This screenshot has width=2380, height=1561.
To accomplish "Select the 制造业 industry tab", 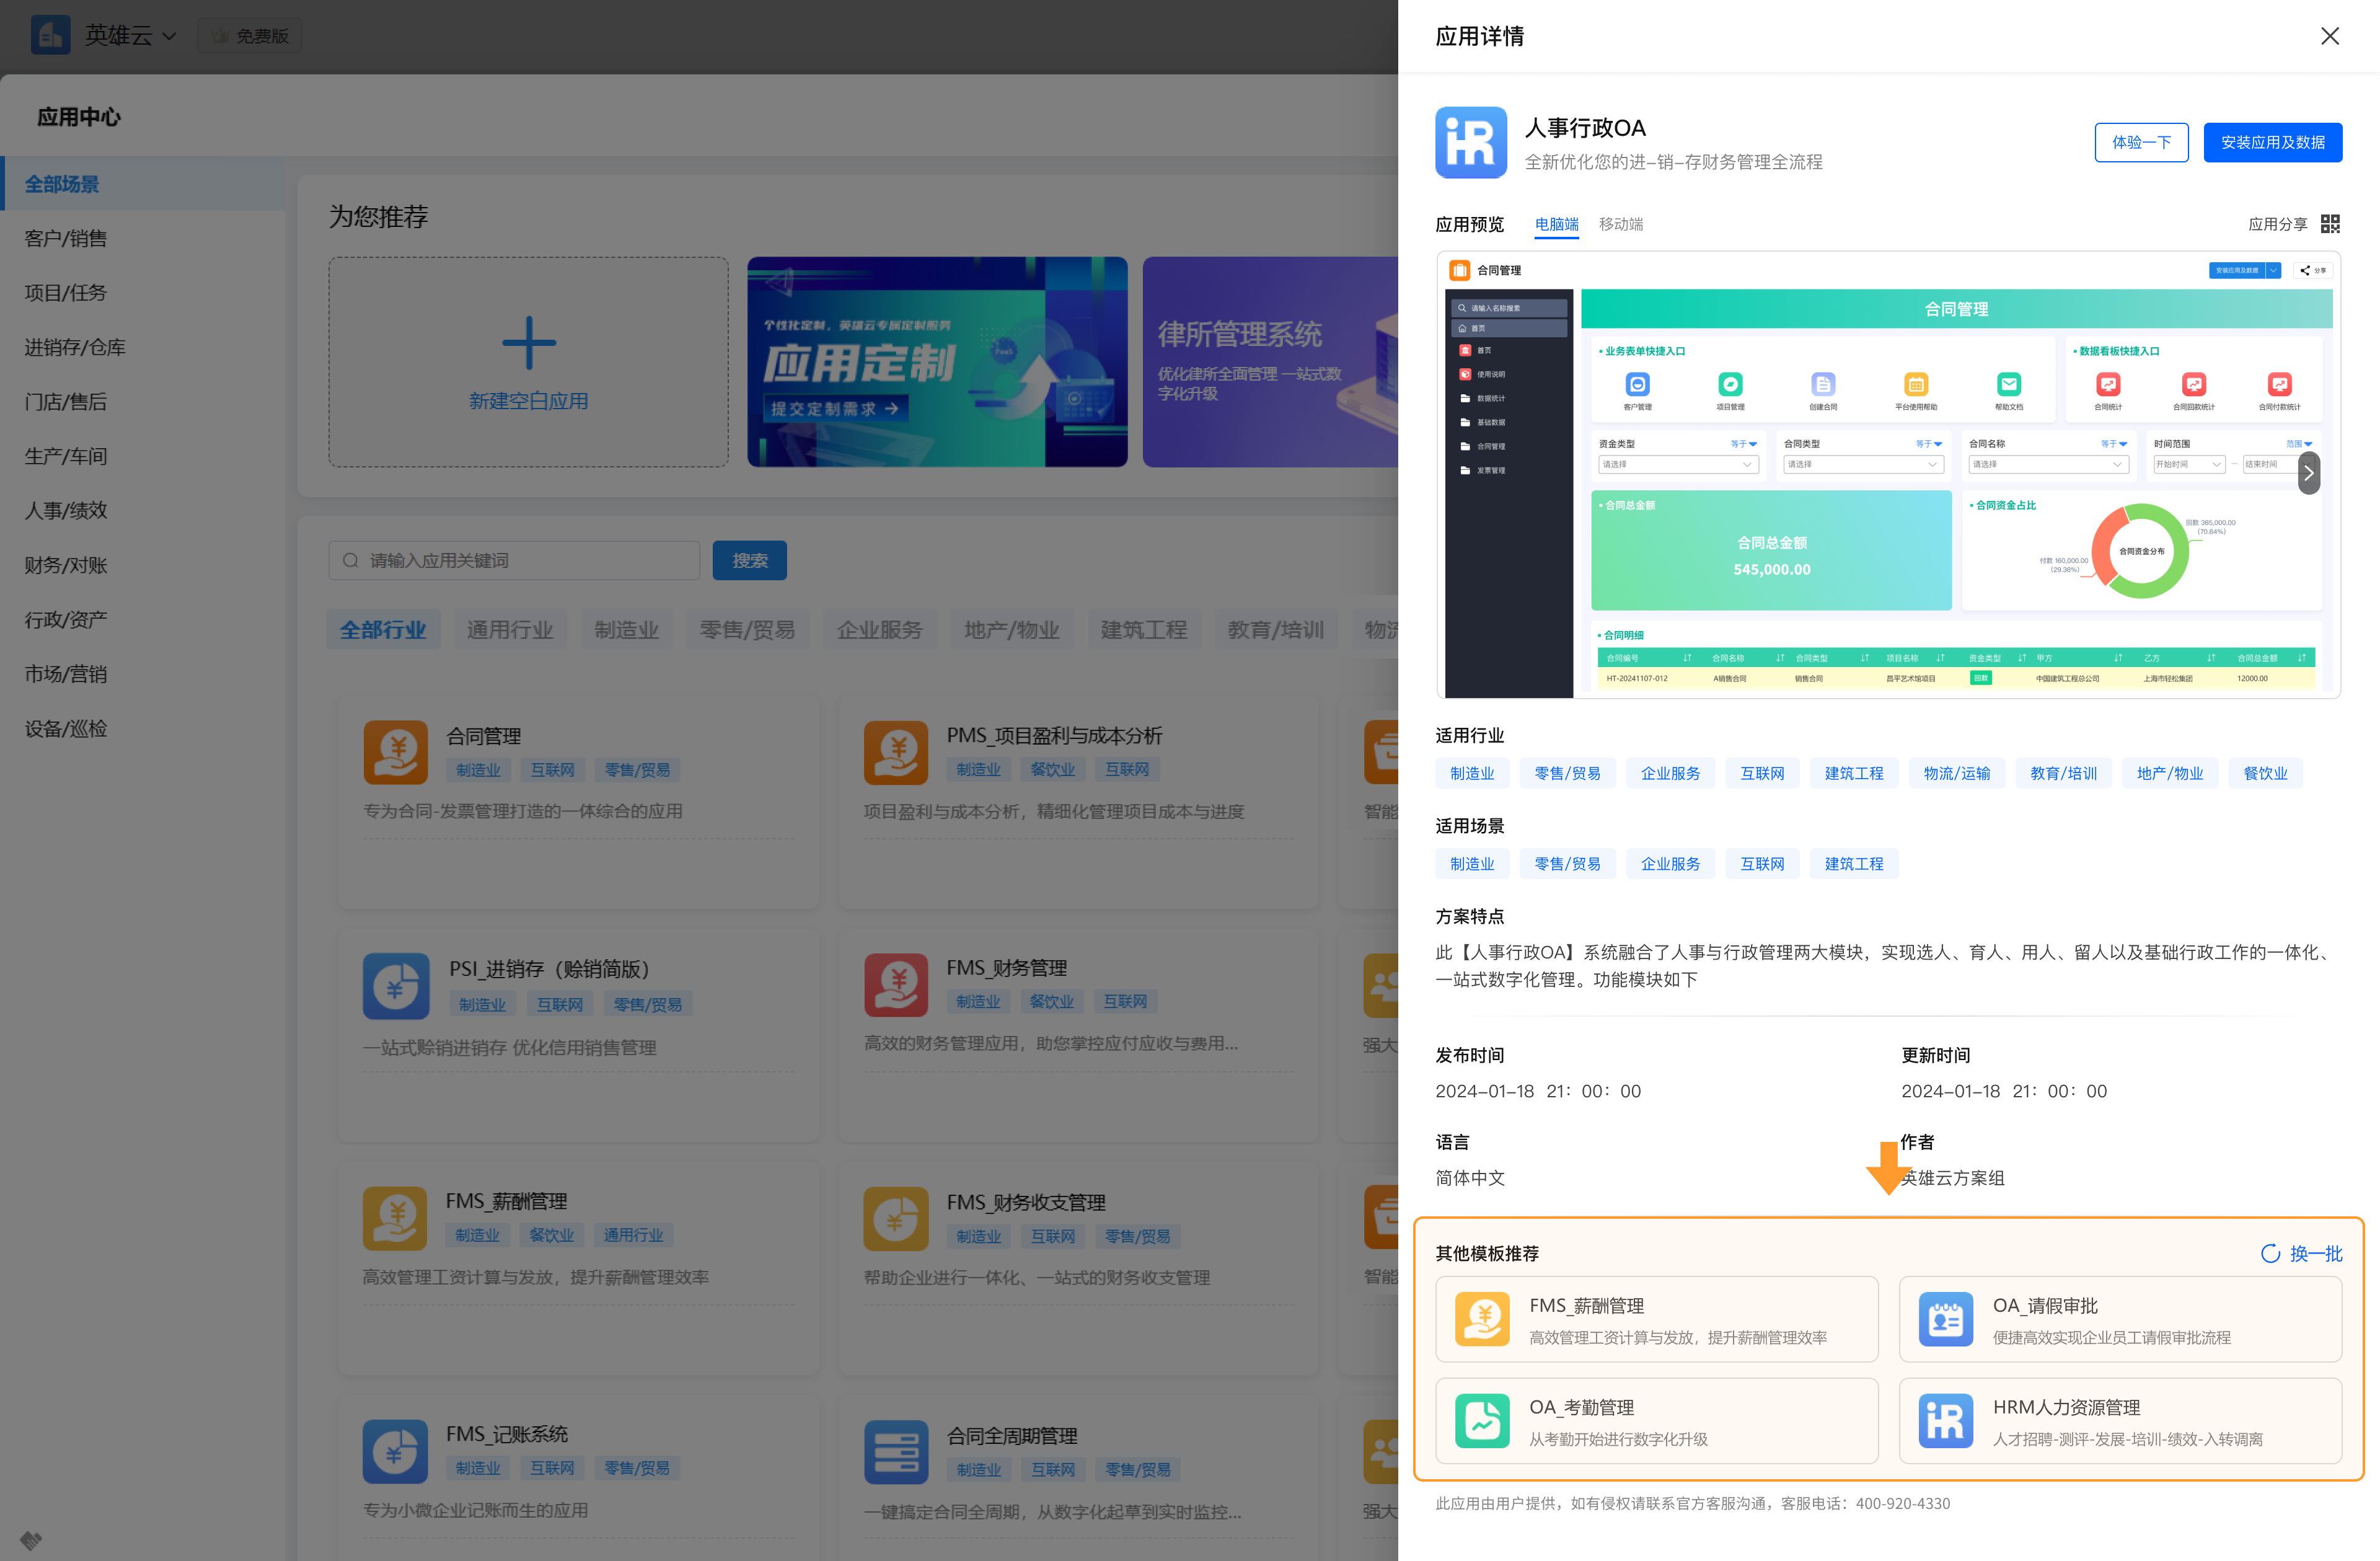I will click(626, 630).
